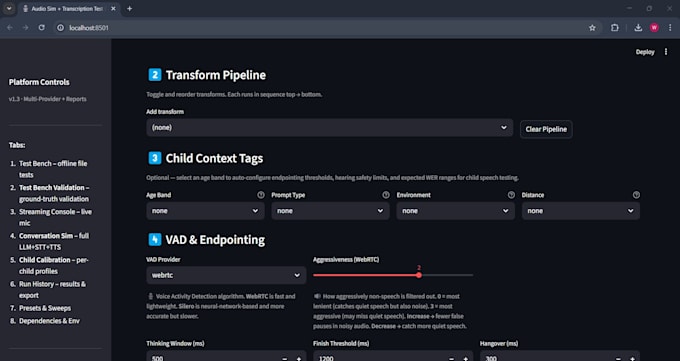Image resolution: width=680 pixels, height=361 pixels.
Task: Bookmark this page with the star icon
Action: click(x=592, y=28)
